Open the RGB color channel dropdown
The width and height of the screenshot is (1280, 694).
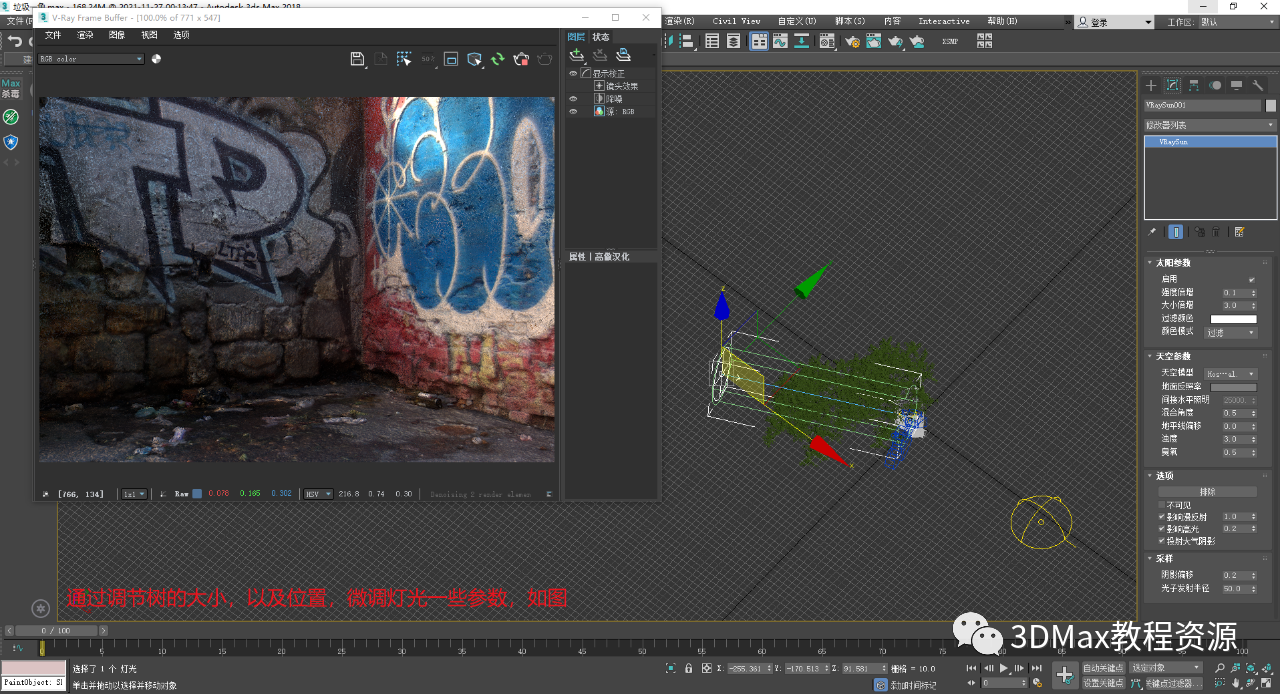point(91,59)
